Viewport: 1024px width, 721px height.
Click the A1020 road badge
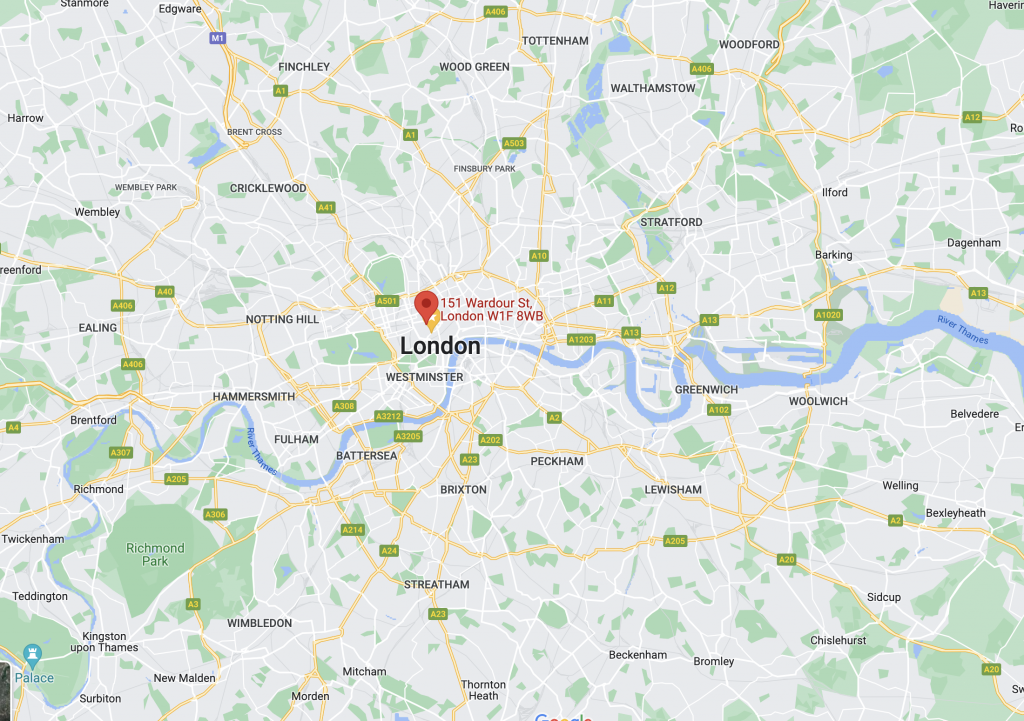(x=828, y=315)
